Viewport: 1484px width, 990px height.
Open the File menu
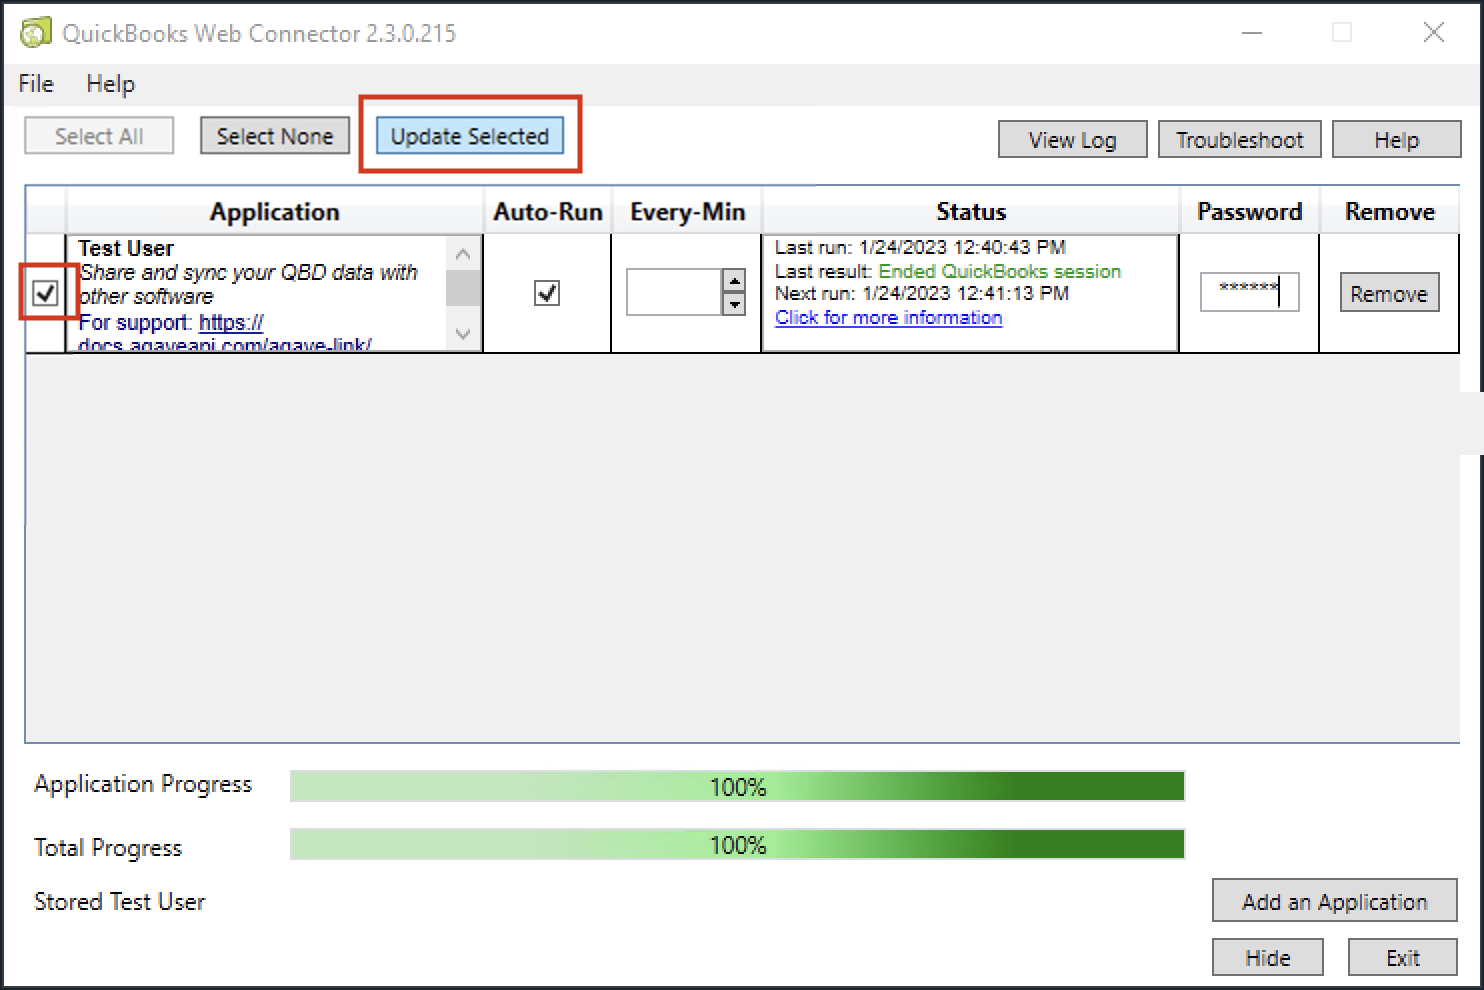coord(36,84)
